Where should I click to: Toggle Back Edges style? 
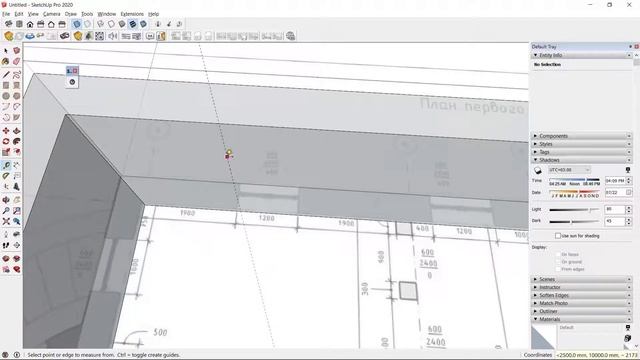coord(87,24)
